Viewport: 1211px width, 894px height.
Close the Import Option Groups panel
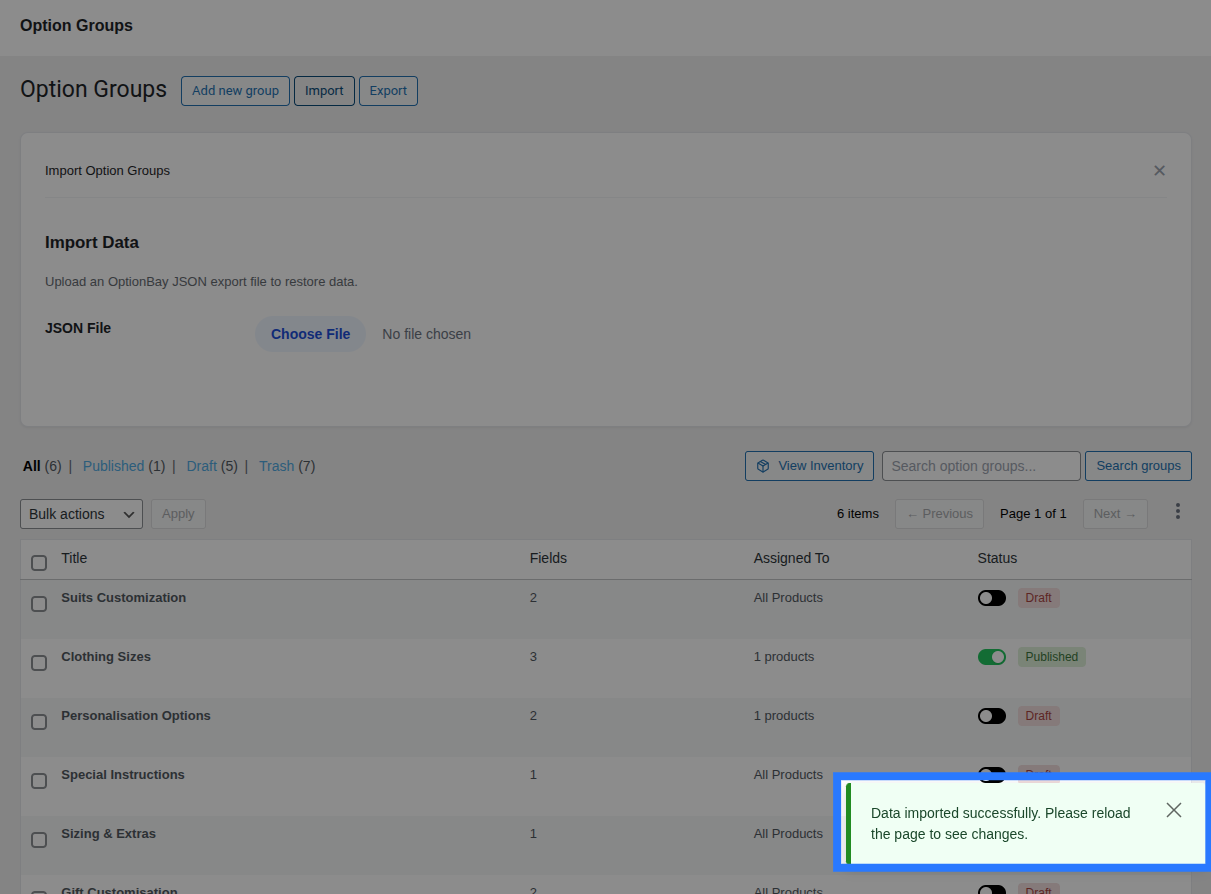click(x=1159, y=171)
